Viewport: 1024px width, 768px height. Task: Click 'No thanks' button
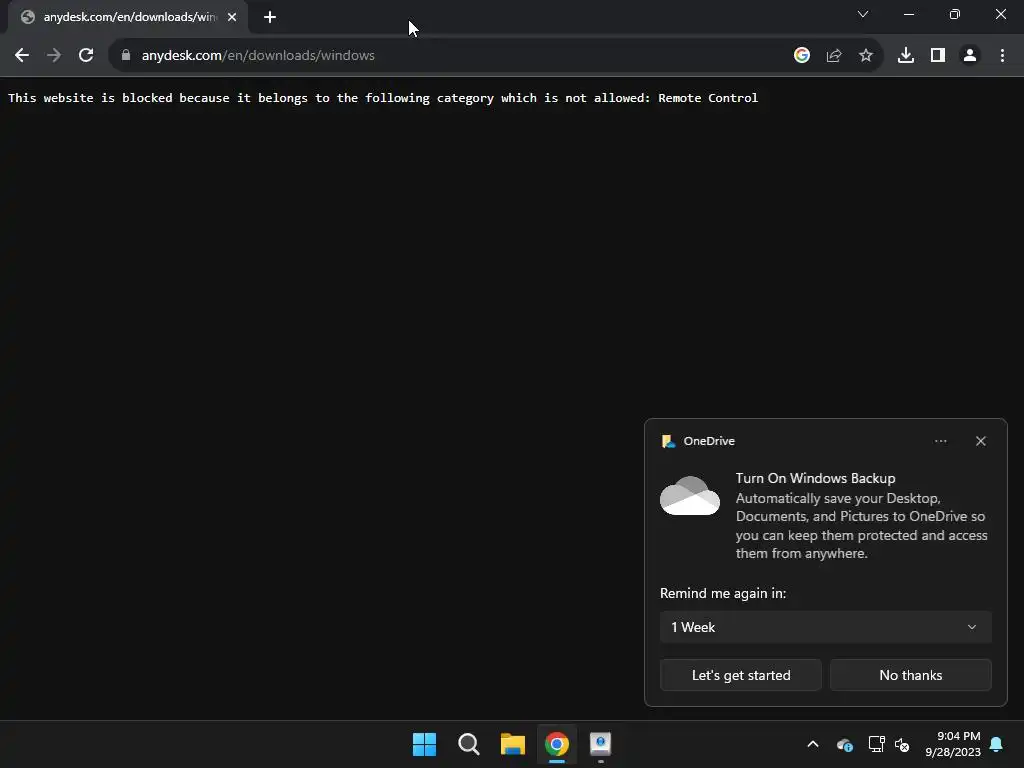coord(910,675)
